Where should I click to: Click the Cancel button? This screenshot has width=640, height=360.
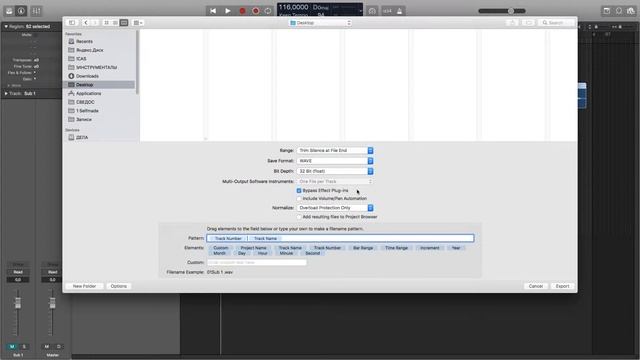(536, 286)
